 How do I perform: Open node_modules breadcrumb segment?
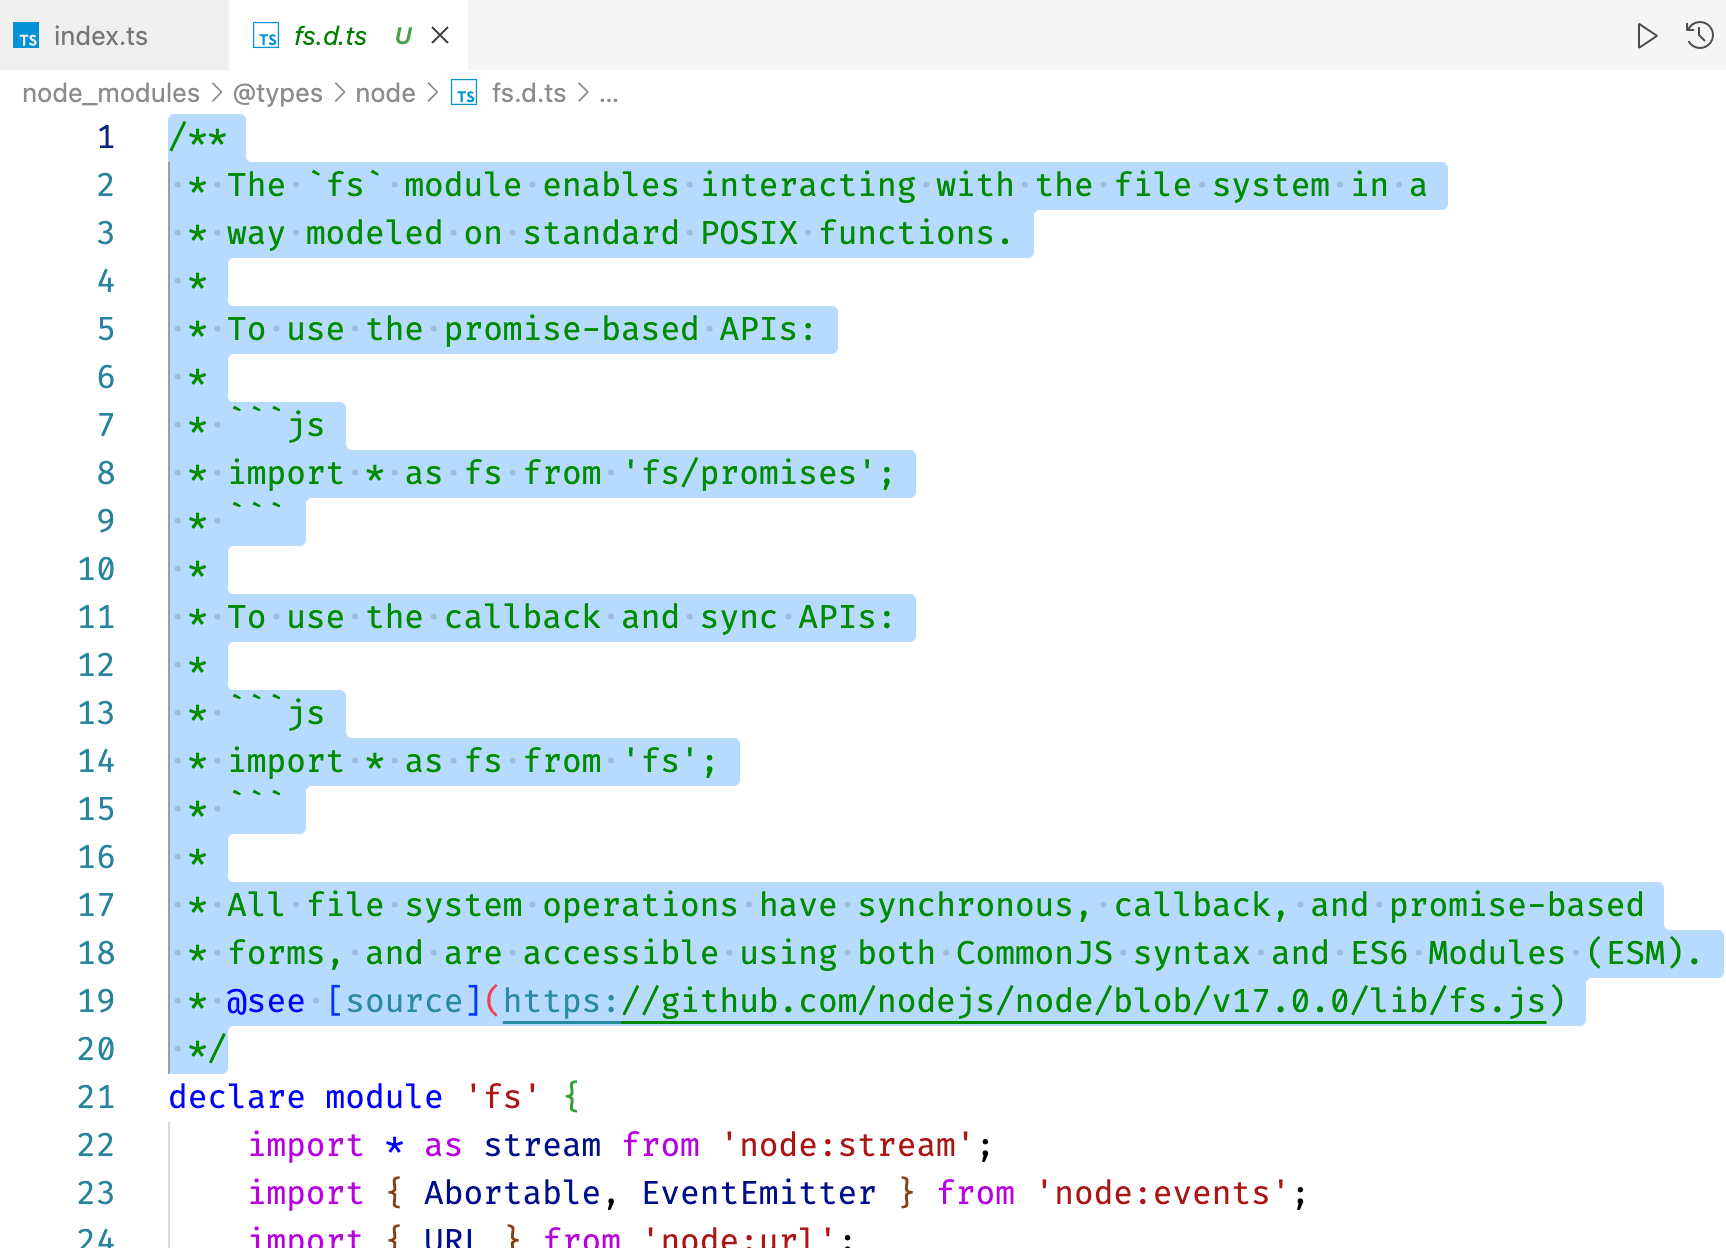(x=111, y=93)
